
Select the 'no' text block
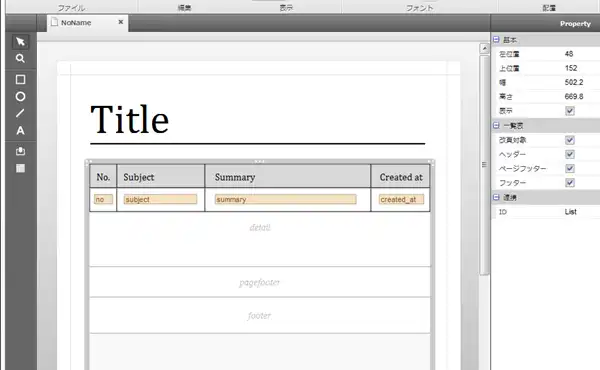(103, 199)
